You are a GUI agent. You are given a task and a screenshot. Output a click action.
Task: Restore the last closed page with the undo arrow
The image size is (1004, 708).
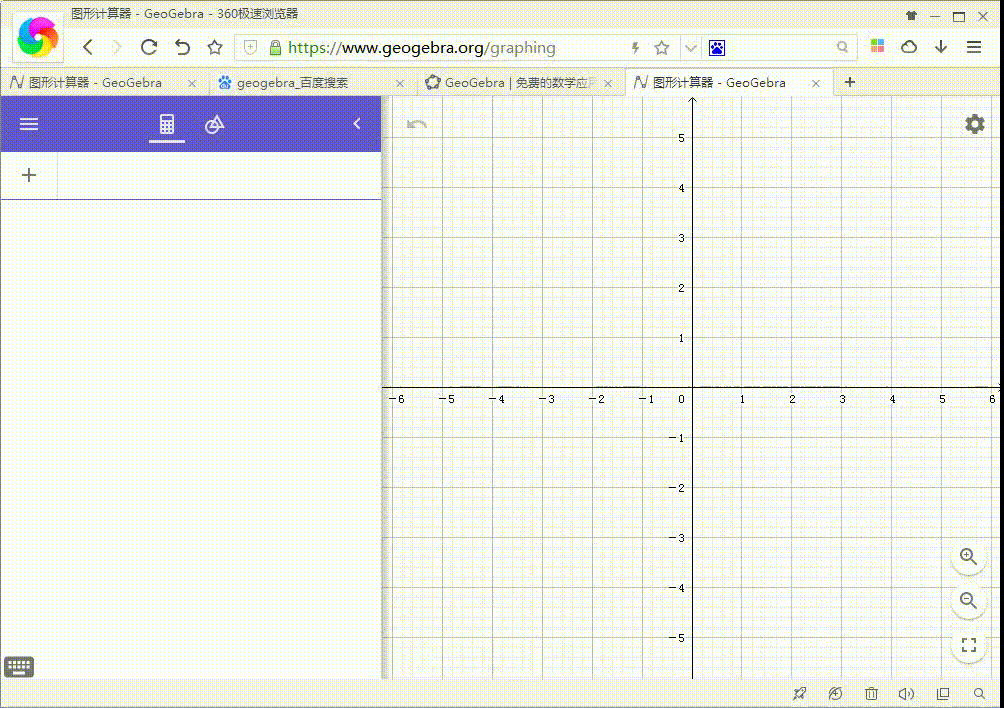pyautogui.click(x=182, y=47)
